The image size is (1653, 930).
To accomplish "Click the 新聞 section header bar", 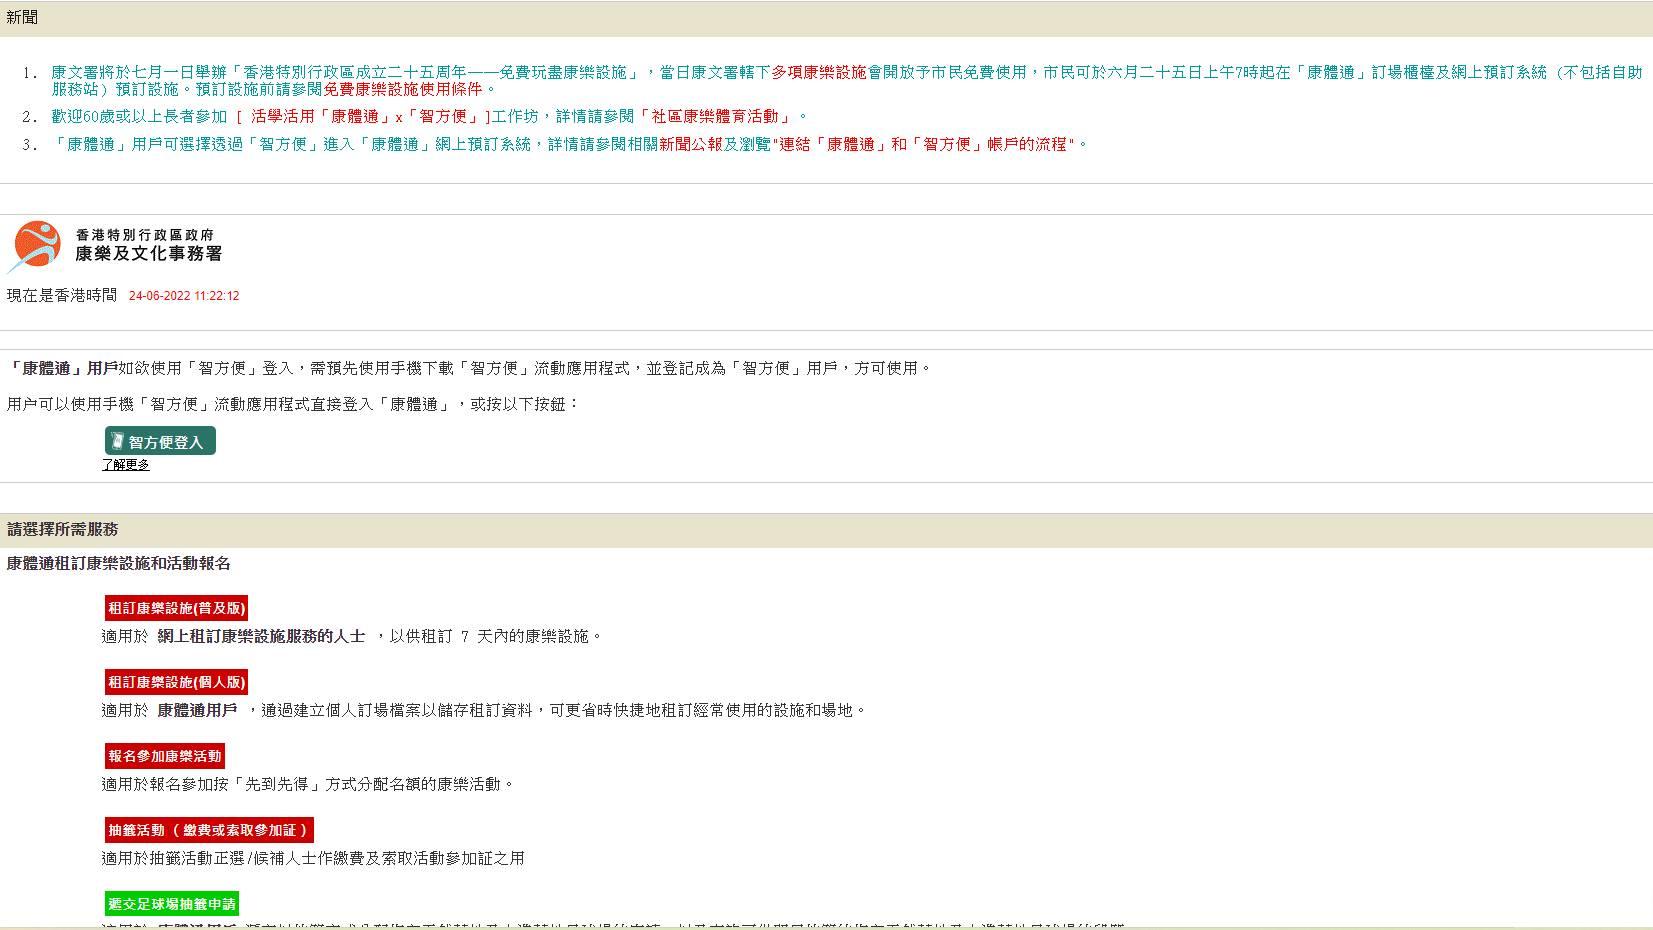I will pyautogui.click(x=826, y=18).
